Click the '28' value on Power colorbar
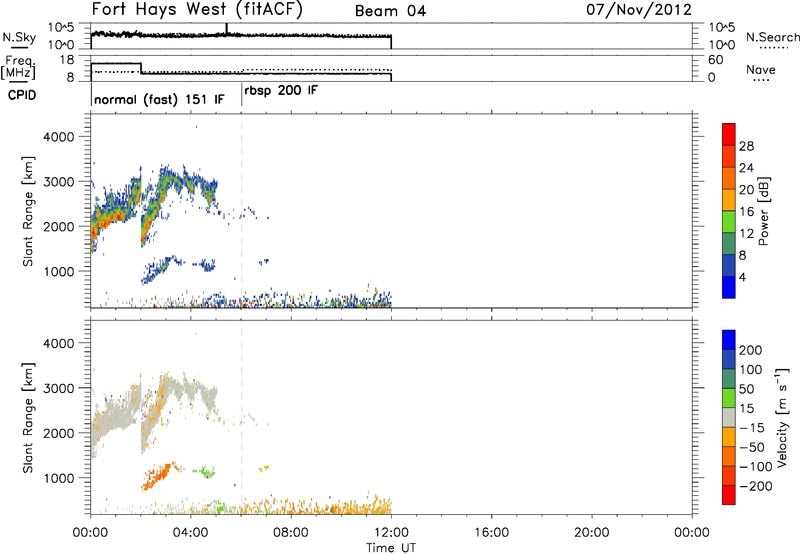This screenshot has height=554, width=800. 746,146
